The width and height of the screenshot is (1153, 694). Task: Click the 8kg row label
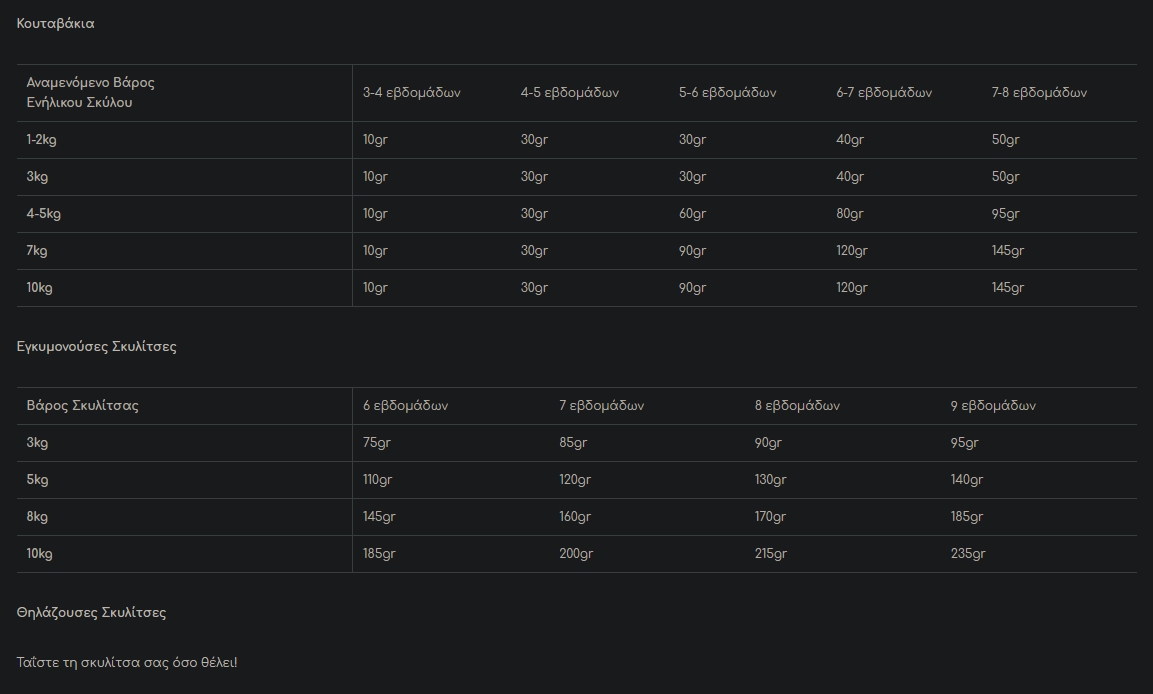[x=37, y=517]
